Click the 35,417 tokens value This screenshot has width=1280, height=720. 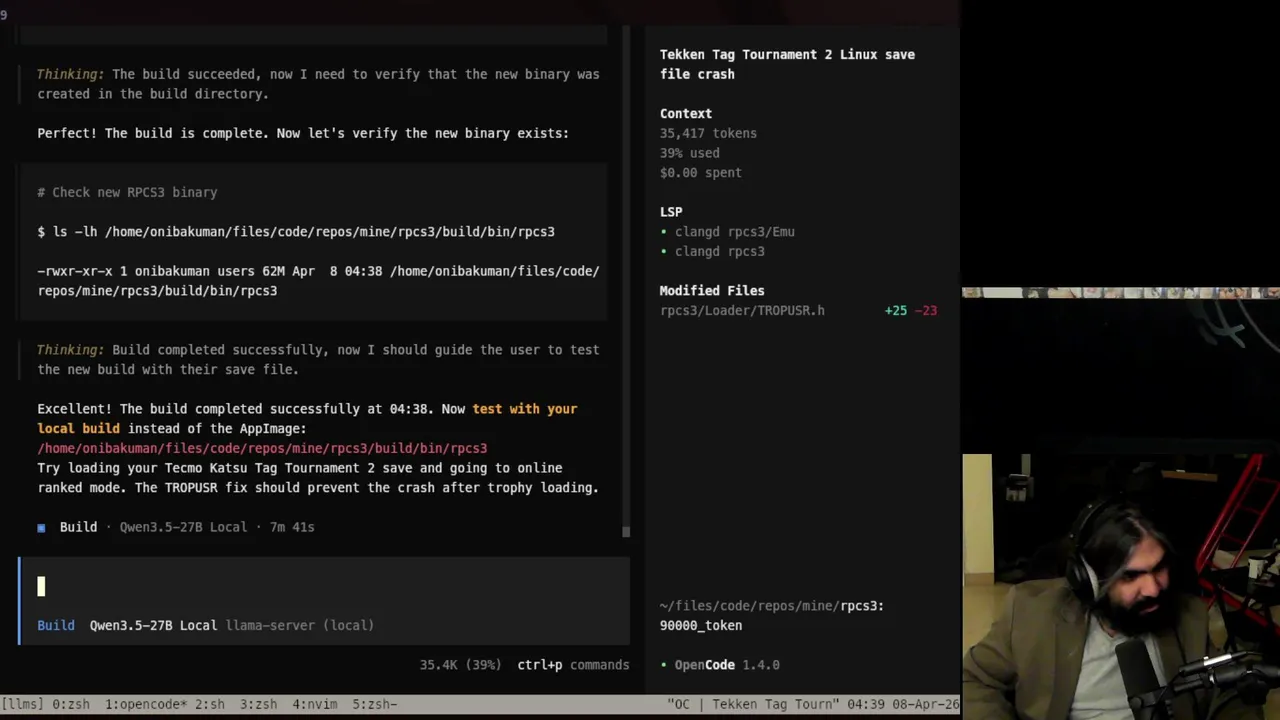tap(708, 133)
